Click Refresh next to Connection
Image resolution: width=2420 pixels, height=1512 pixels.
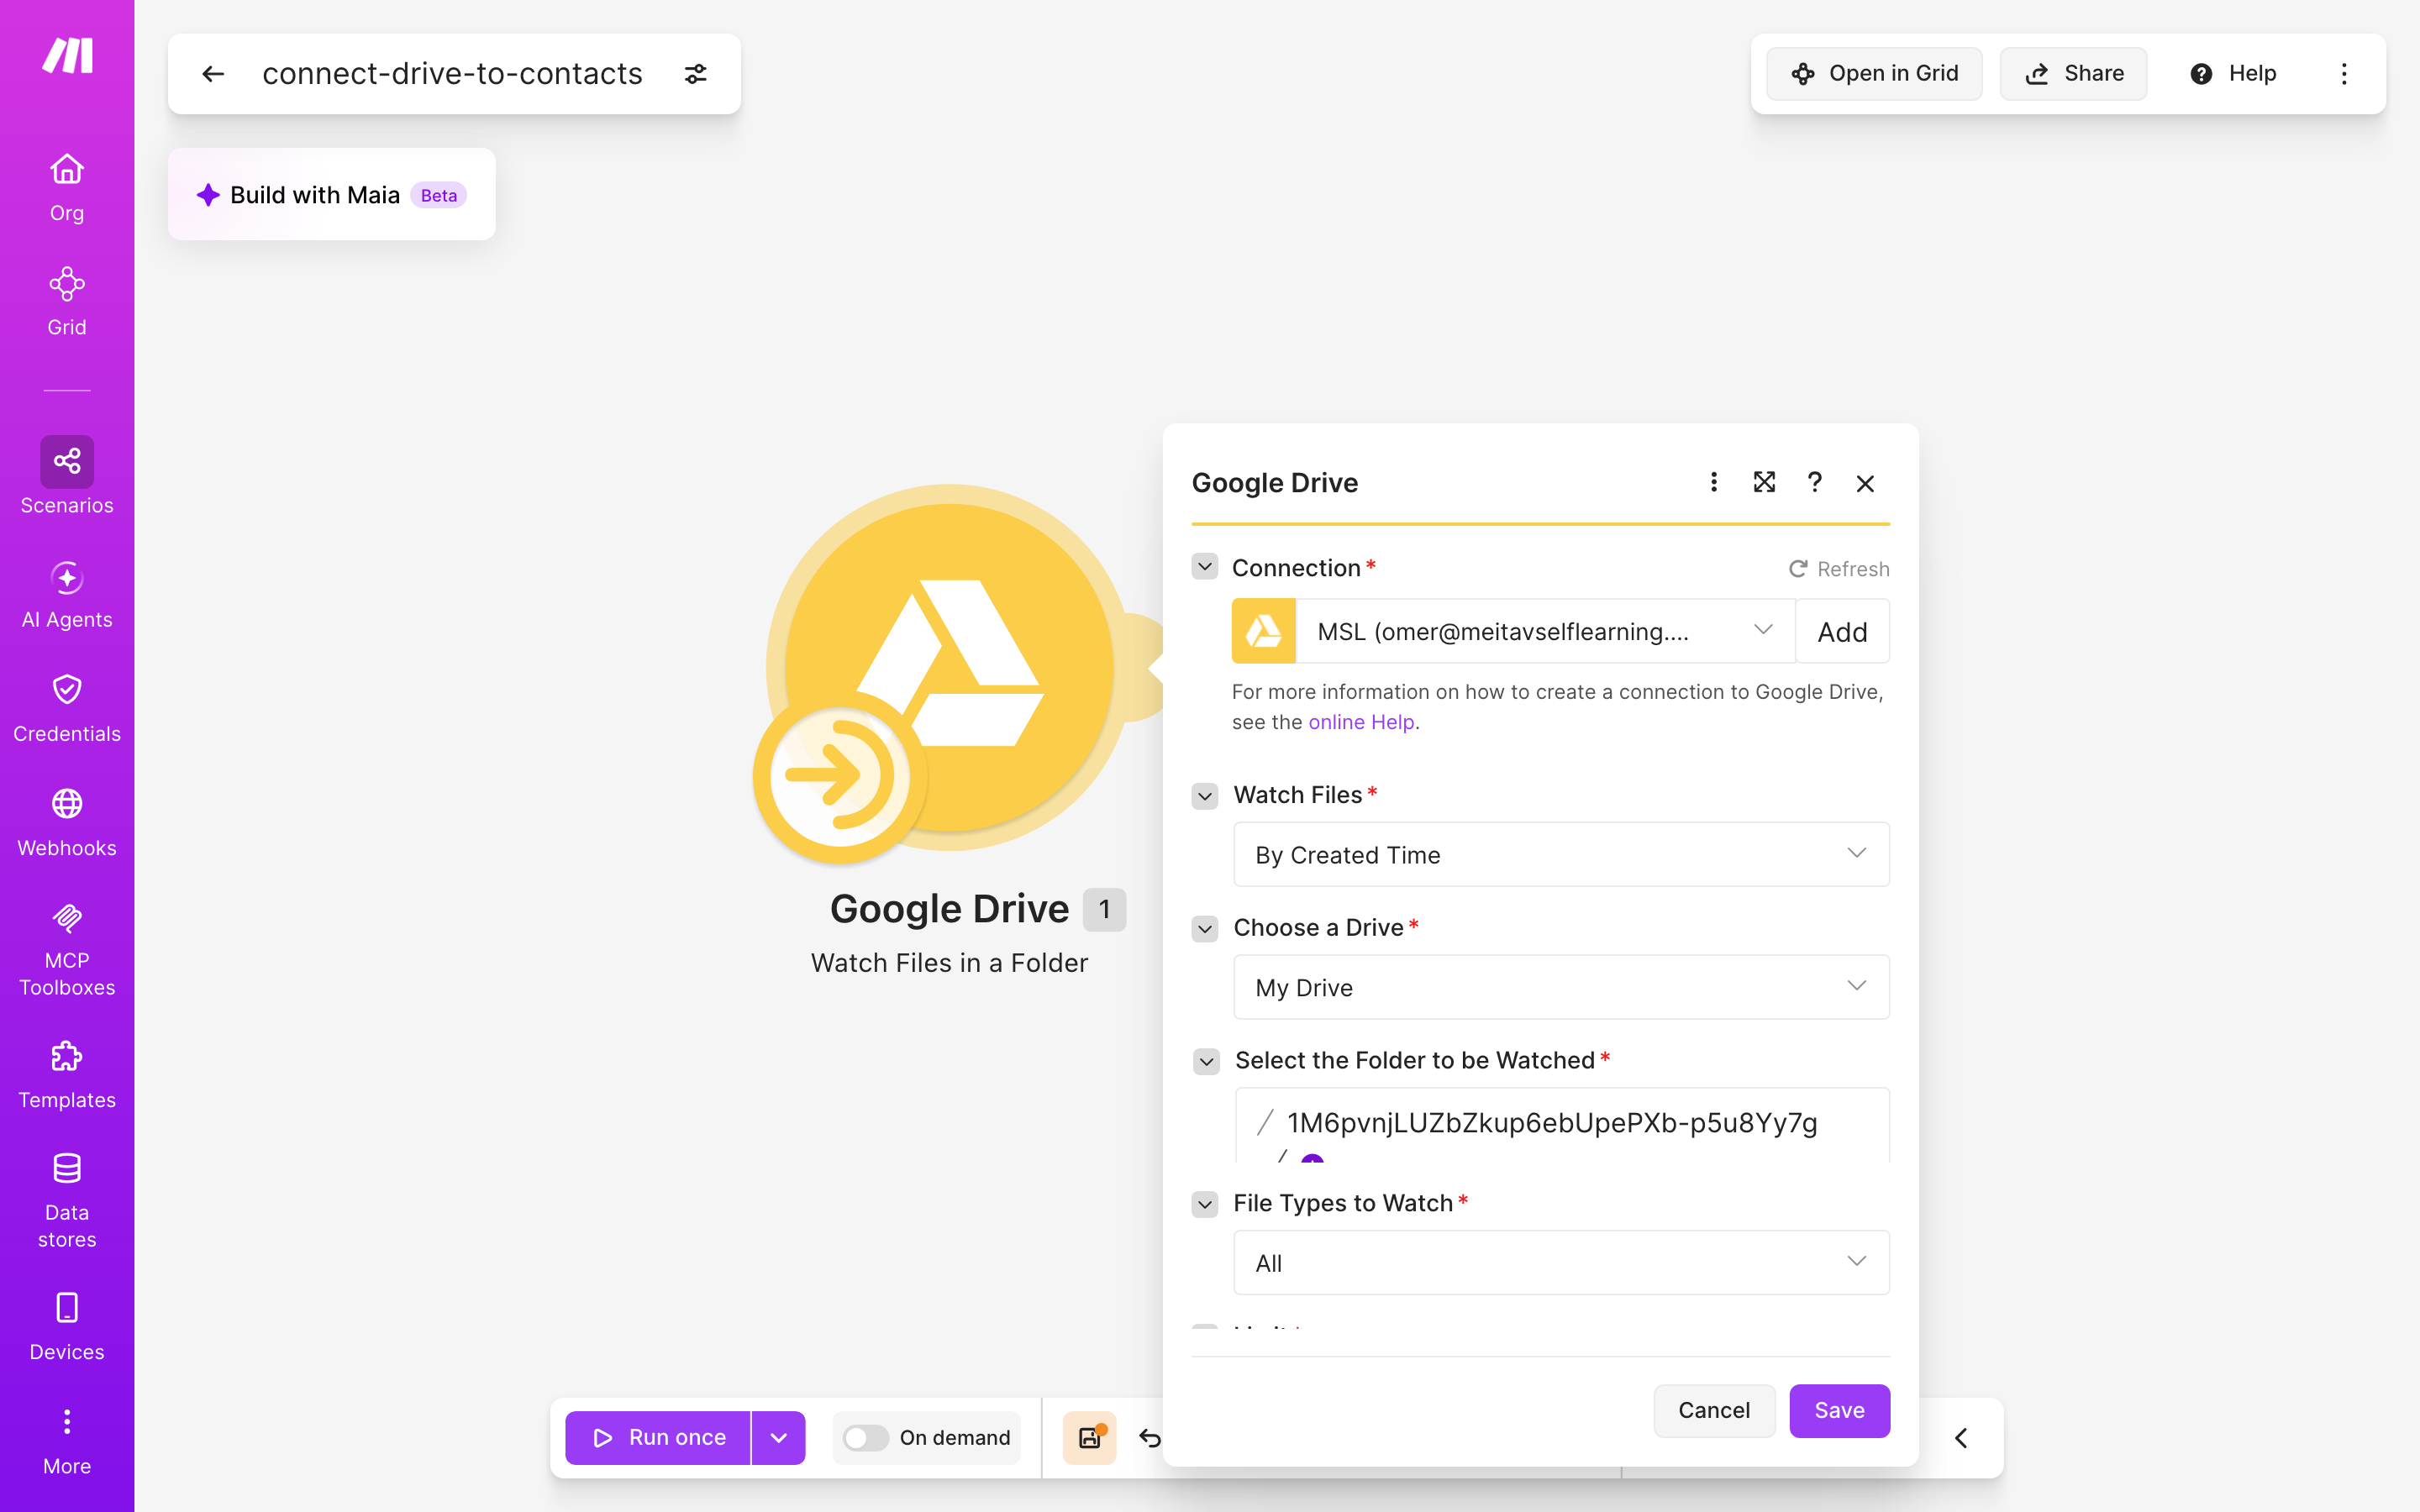tap(1839, 569)
